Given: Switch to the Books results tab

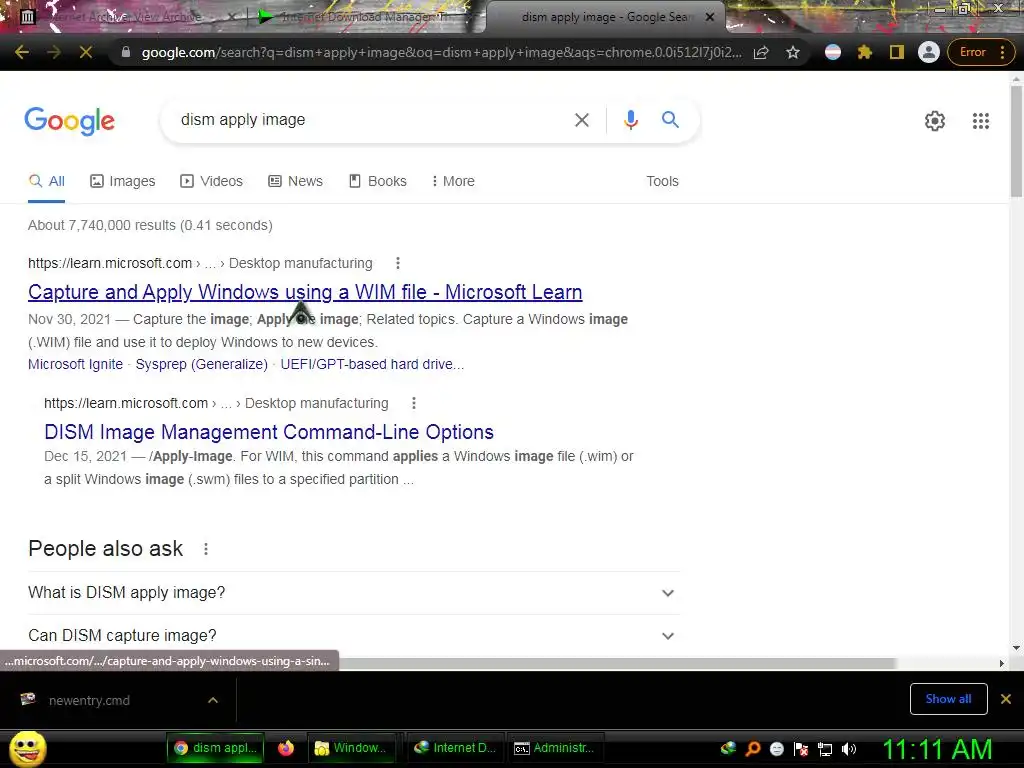Looking at the screenshot, I should [x=377, y=182].
